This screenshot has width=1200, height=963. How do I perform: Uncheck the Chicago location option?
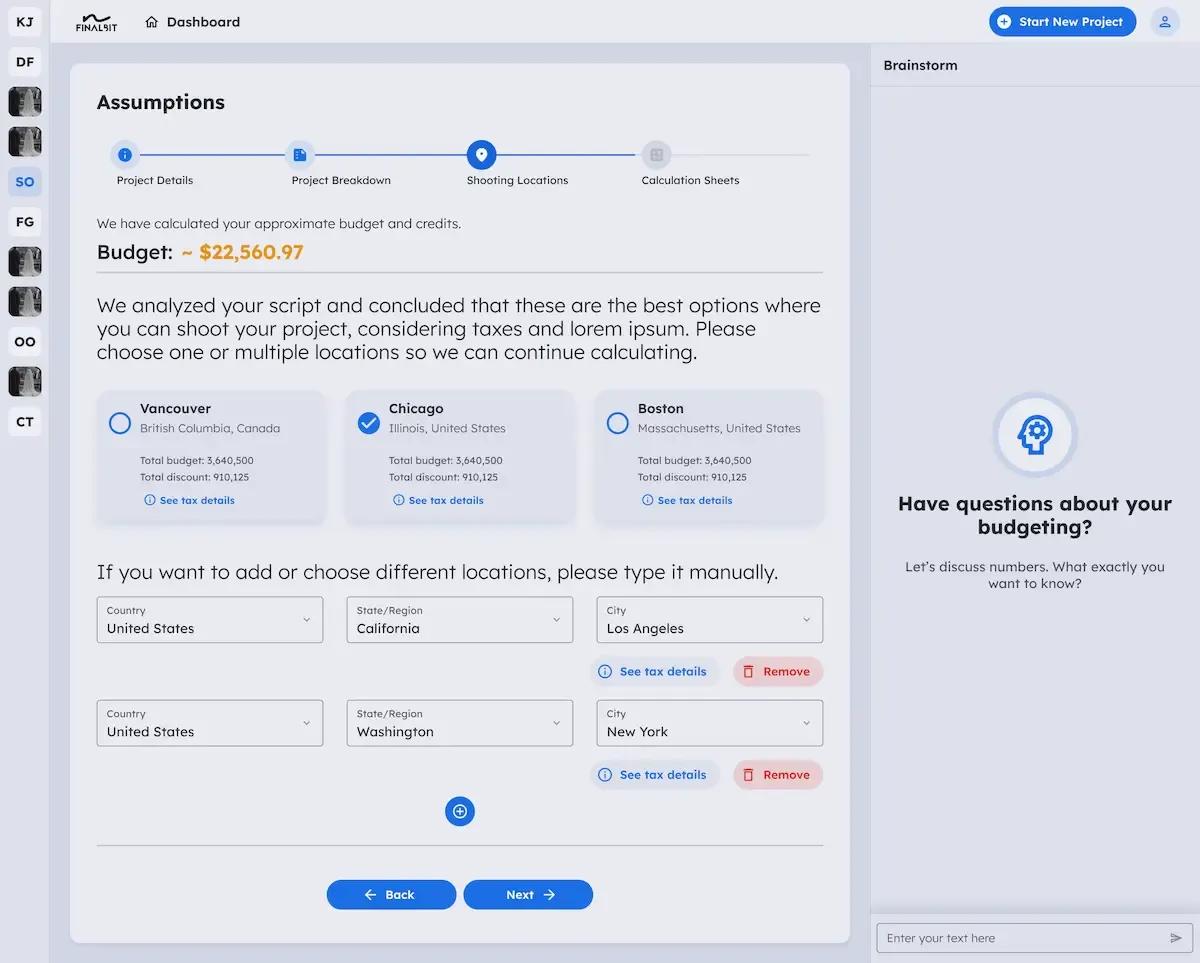369,423
